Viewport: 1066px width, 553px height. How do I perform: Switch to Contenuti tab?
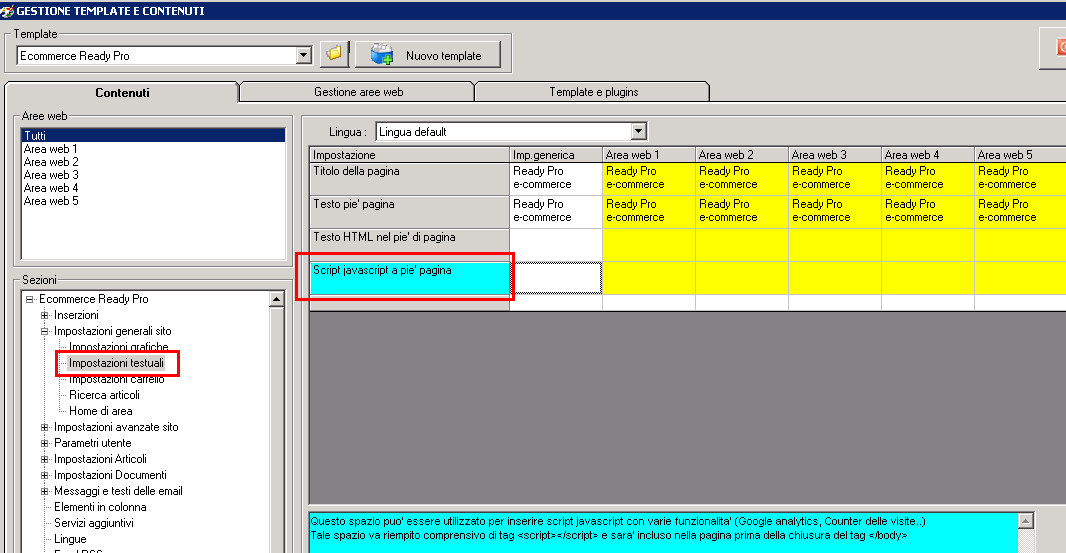pyautogui.click(x=122, y=93)
